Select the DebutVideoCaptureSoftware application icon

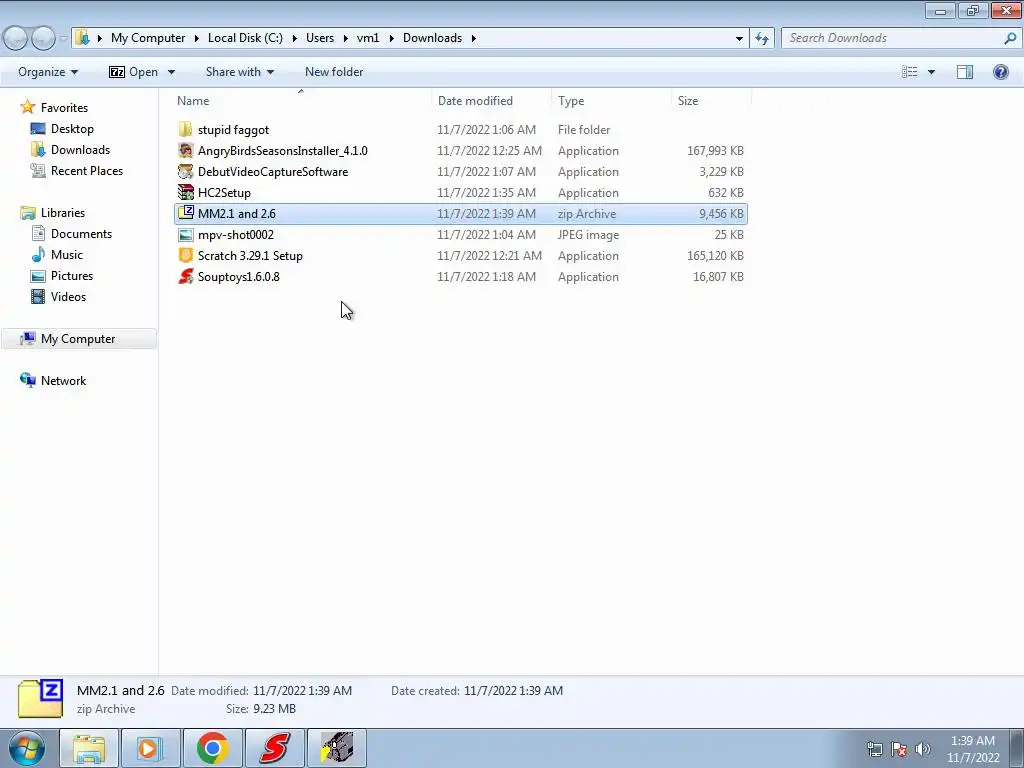click(186, 172)
